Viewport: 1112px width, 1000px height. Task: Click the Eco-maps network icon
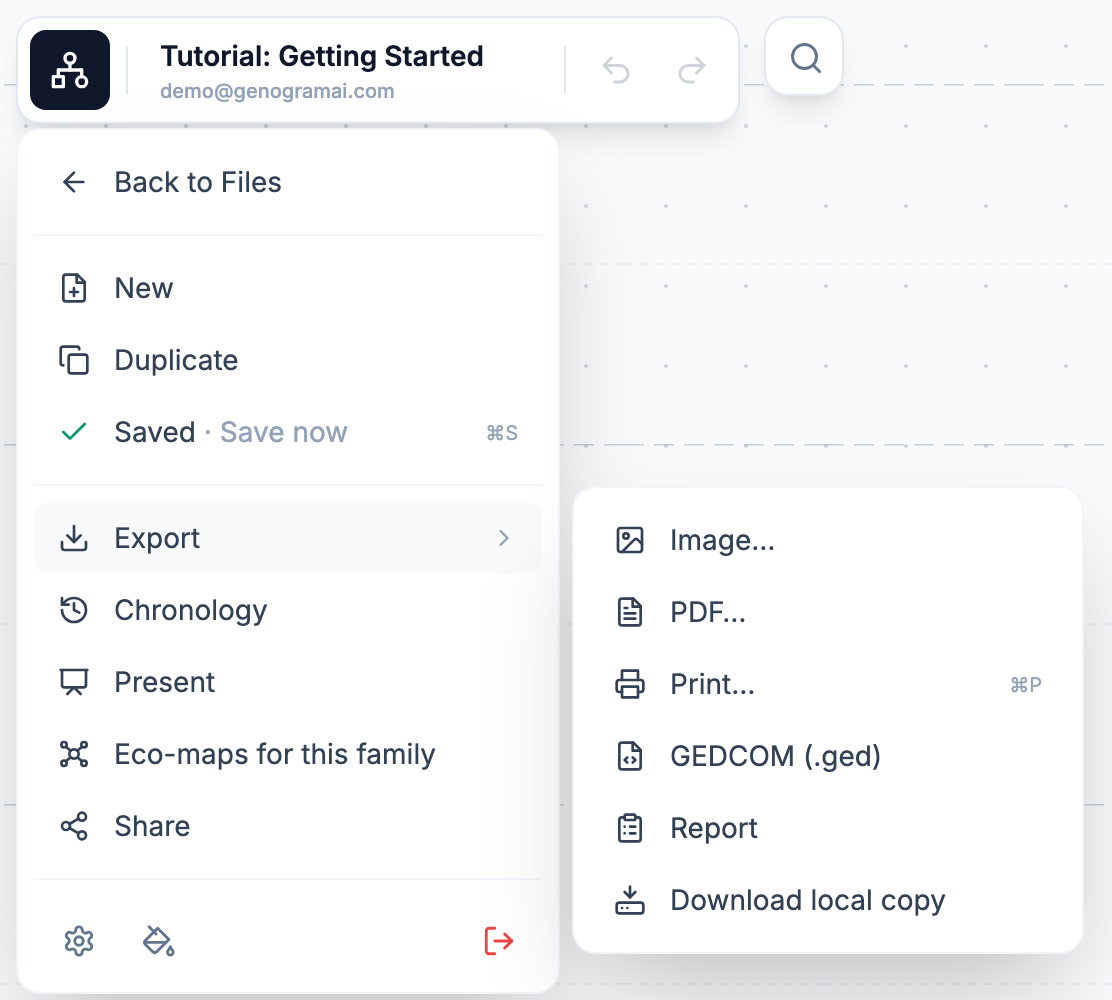[x=74, y=754]
